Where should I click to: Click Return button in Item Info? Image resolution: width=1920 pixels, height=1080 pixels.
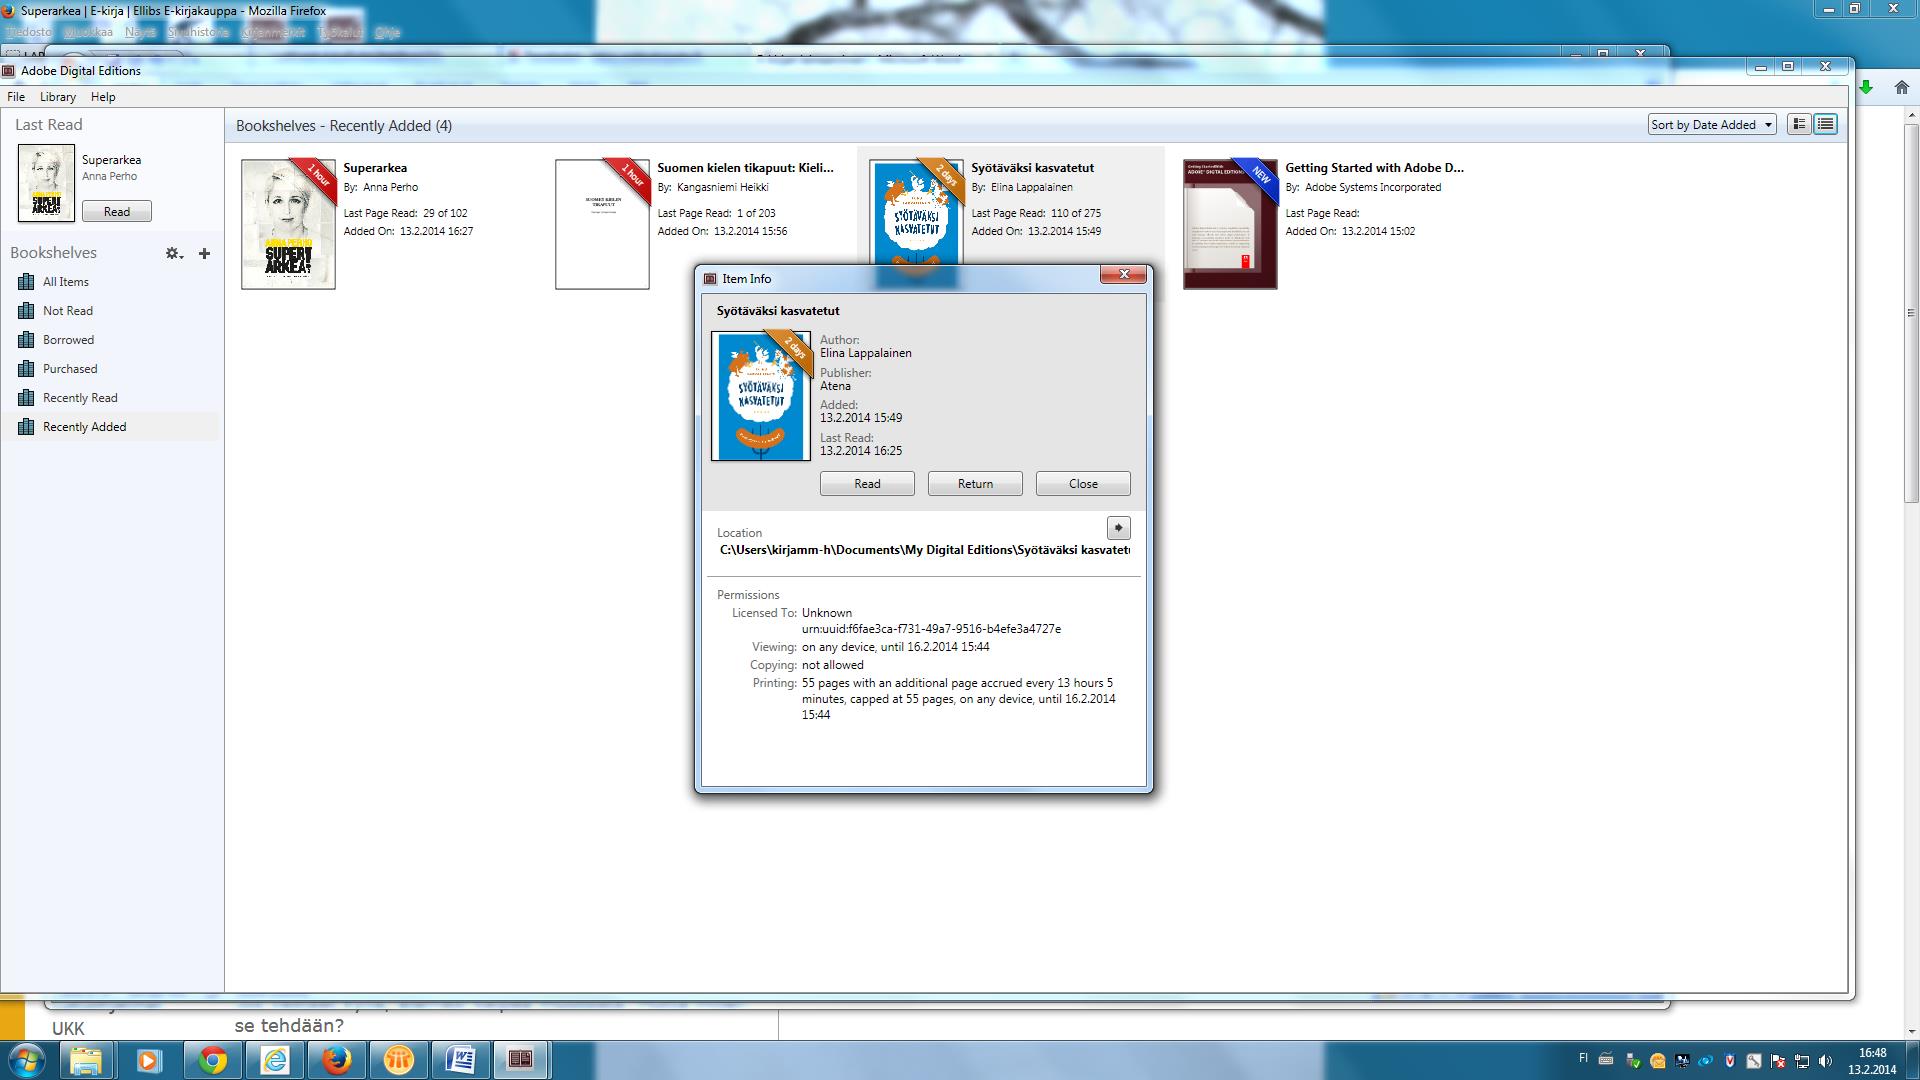(x=975, y=484)
